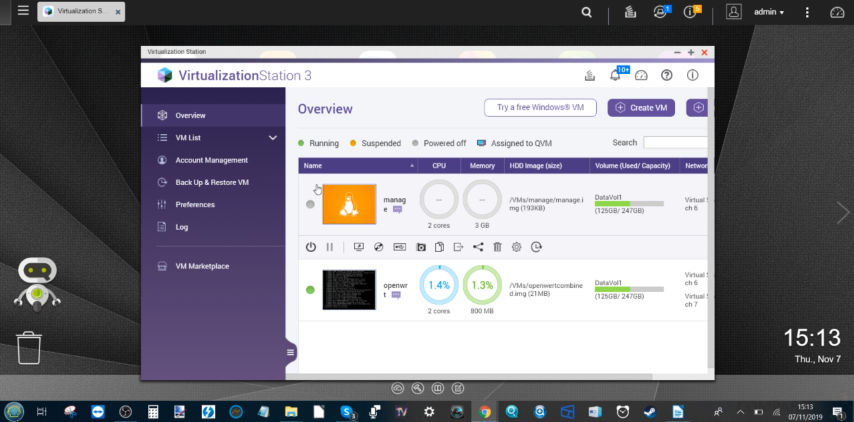Open VM Marketplace in the sidebar
The height and width of the screenshot is (422, 854).
click(213, 266)
